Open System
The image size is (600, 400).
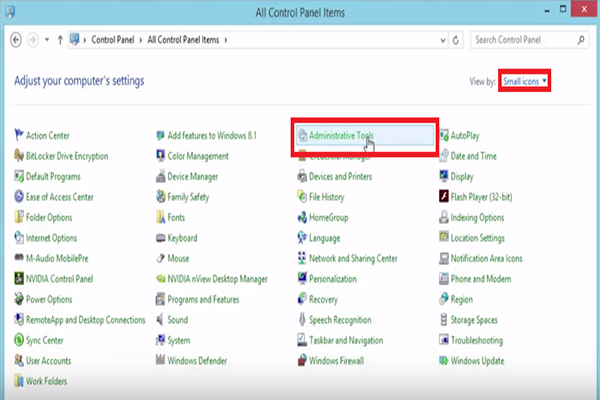179,340
